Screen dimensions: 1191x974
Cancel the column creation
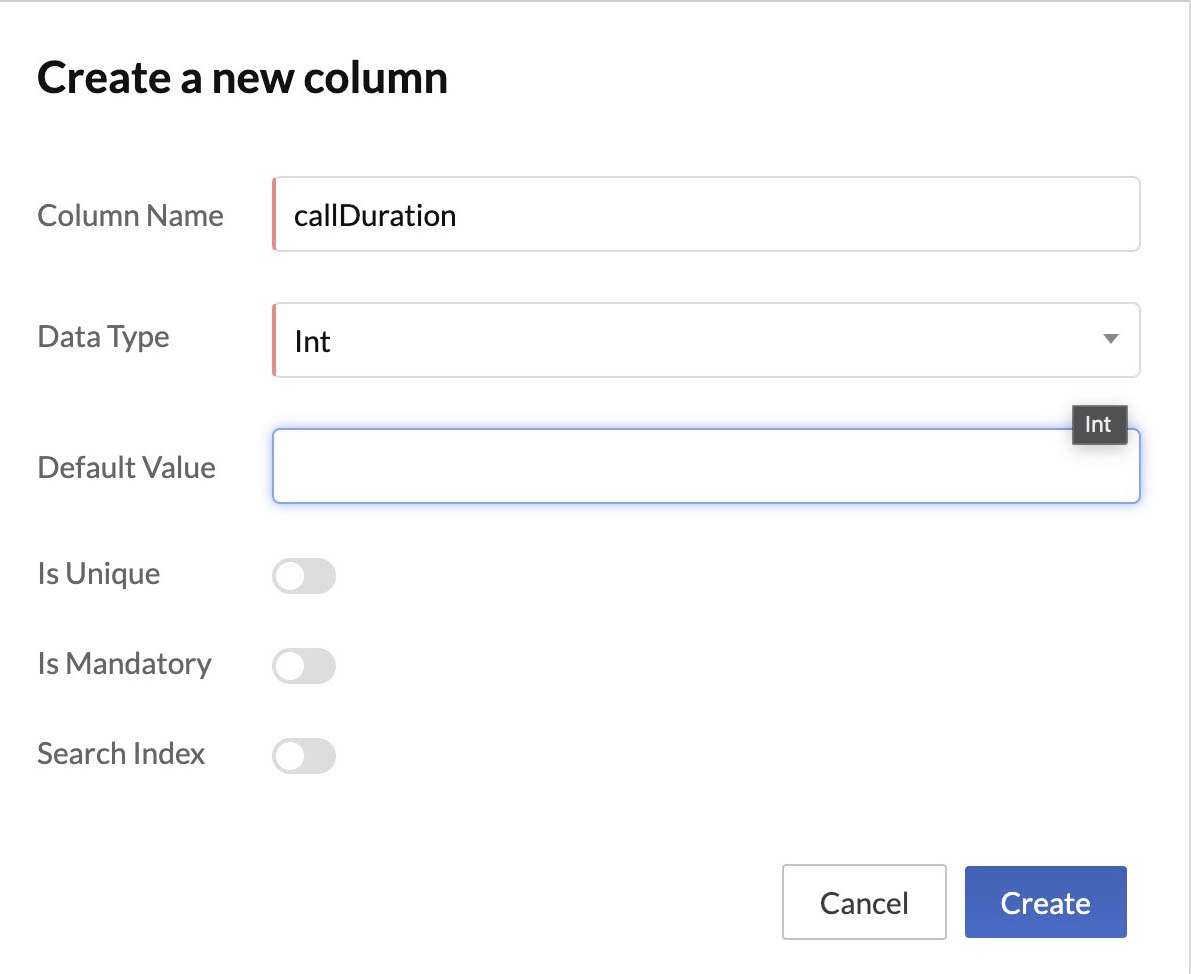[x=864, y=902]
